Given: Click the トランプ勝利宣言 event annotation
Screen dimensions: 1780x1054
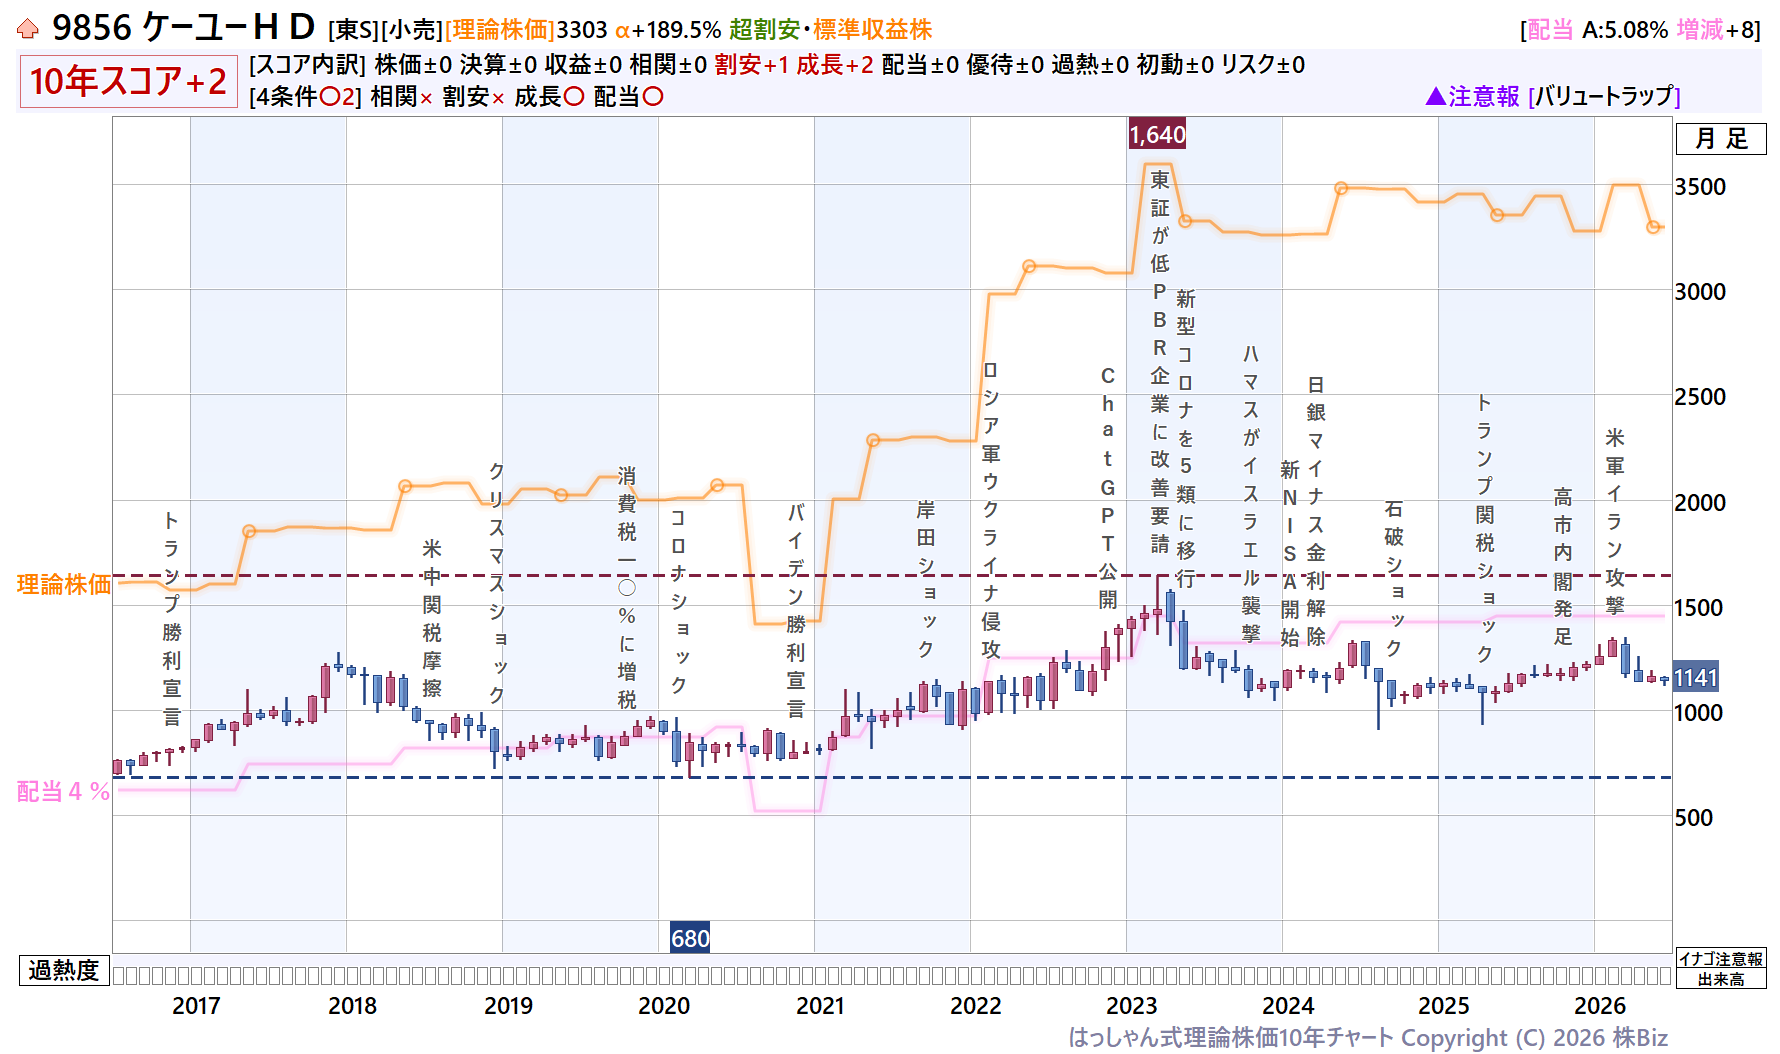Looking at the screenshot, I should [172, 618].
